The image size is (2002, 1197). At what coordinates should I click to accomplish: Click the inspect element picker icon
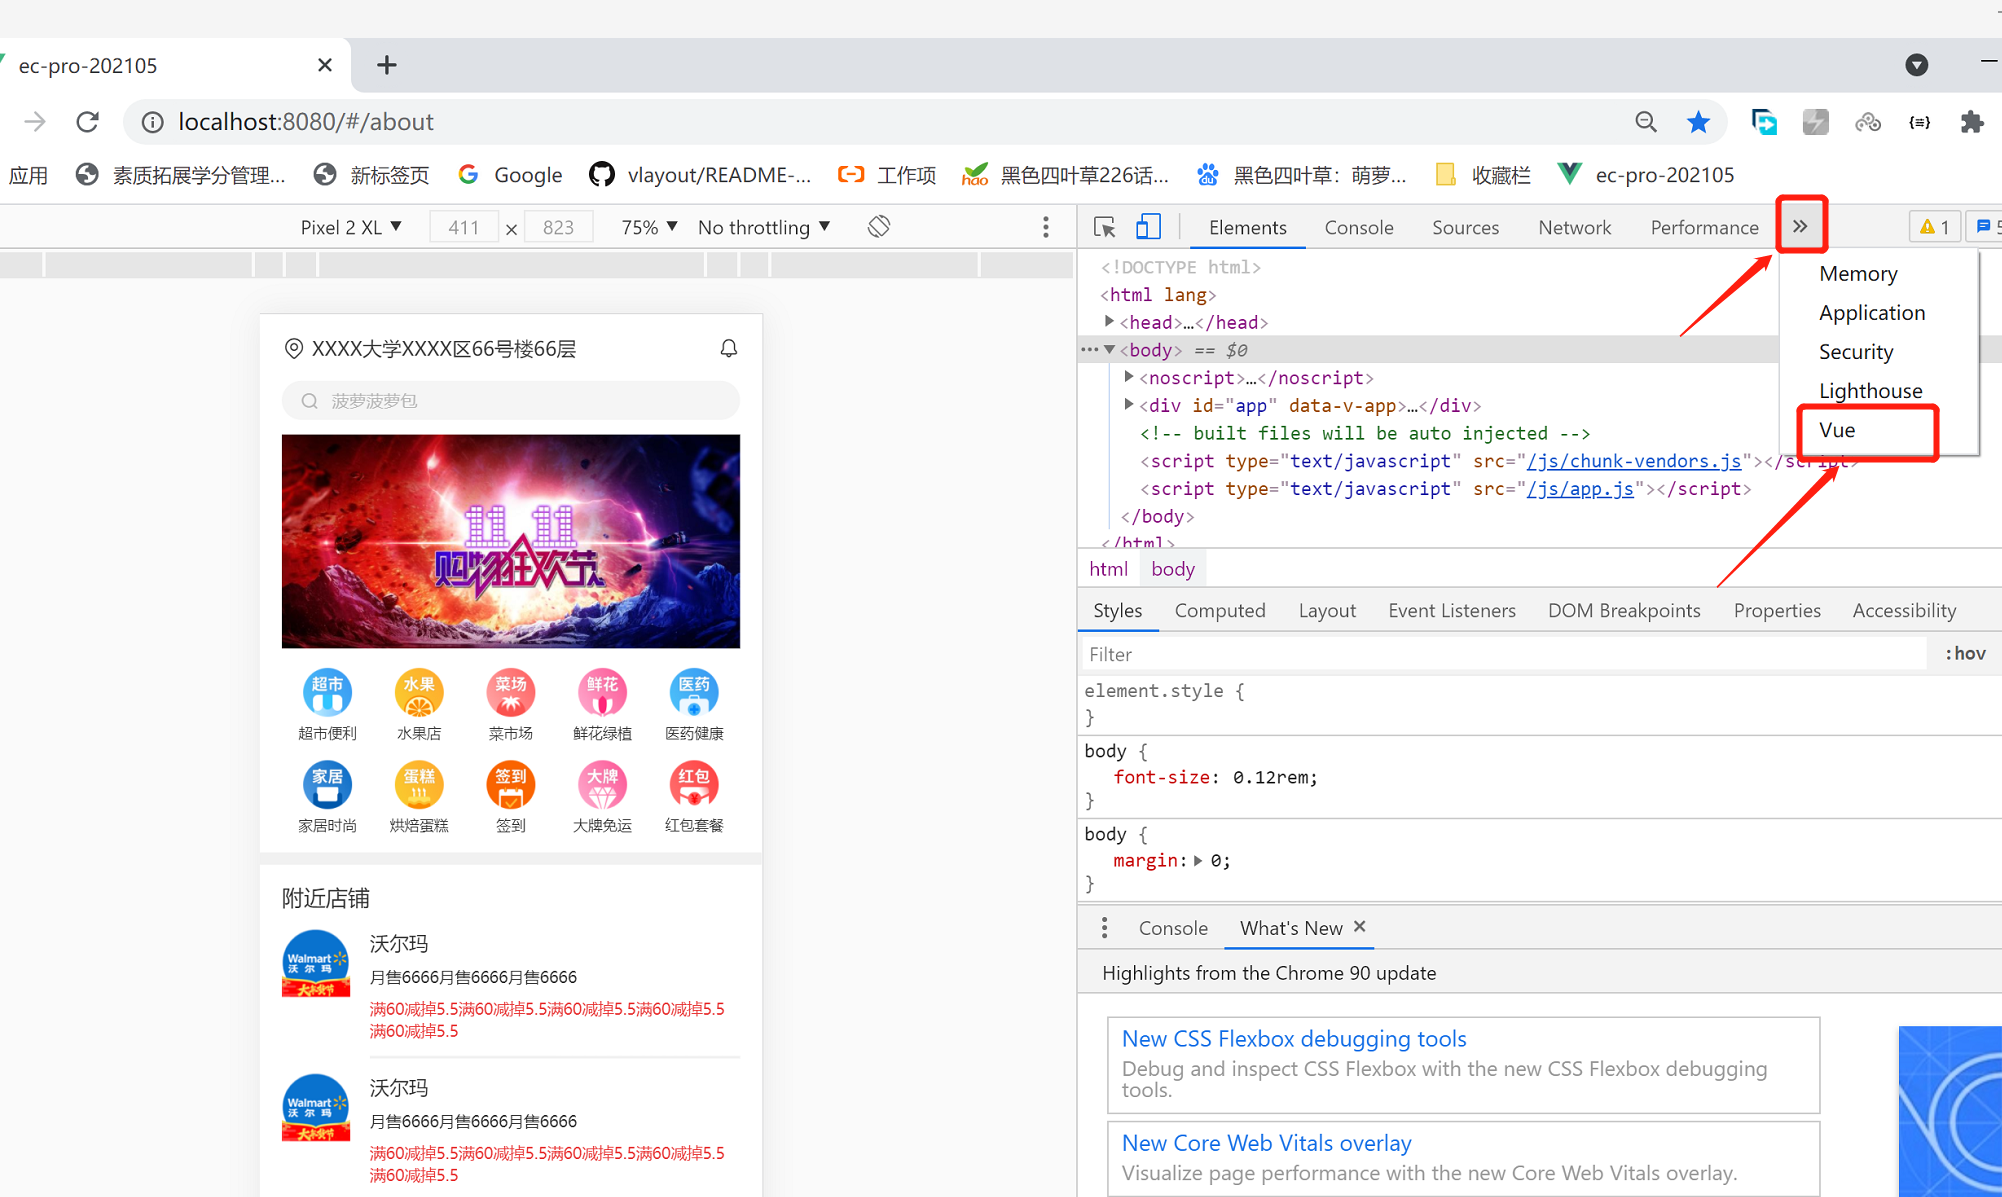[x=1104, y=227]
